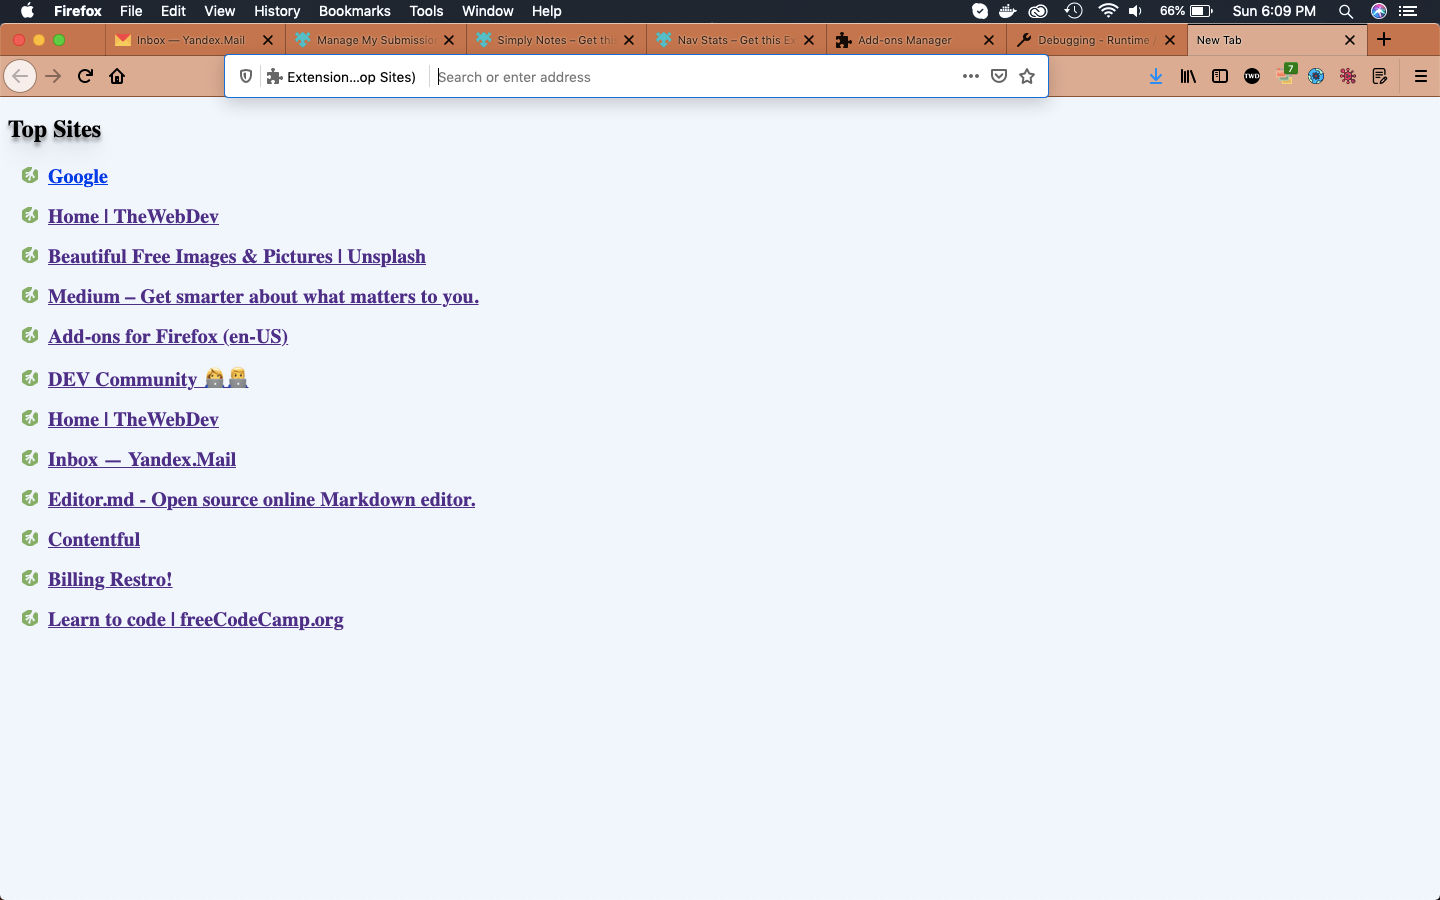
Task: Open the Google link
Action: coord(78,176)
